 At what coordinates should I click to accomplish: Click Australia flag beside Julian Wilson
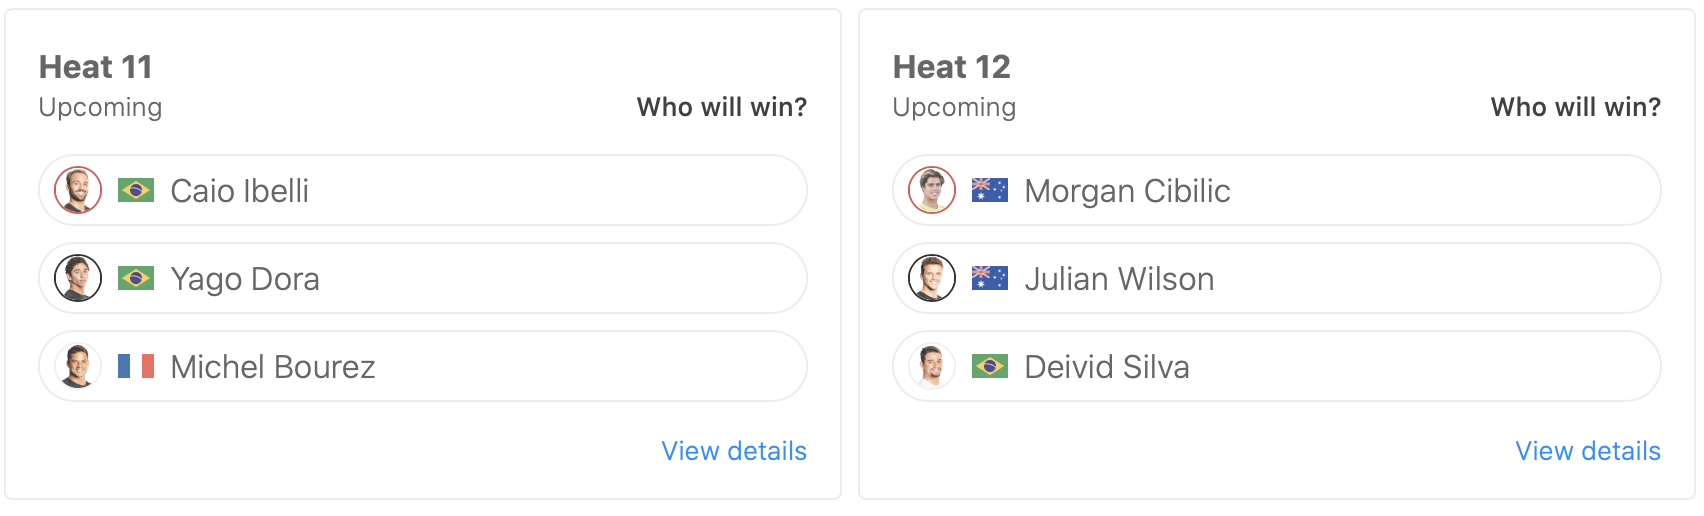pos(990,278)
